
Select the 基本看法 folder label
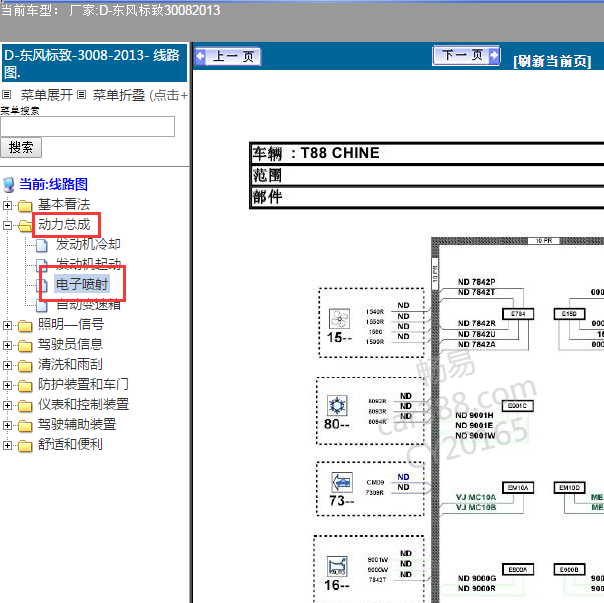(x=64, y=205)
